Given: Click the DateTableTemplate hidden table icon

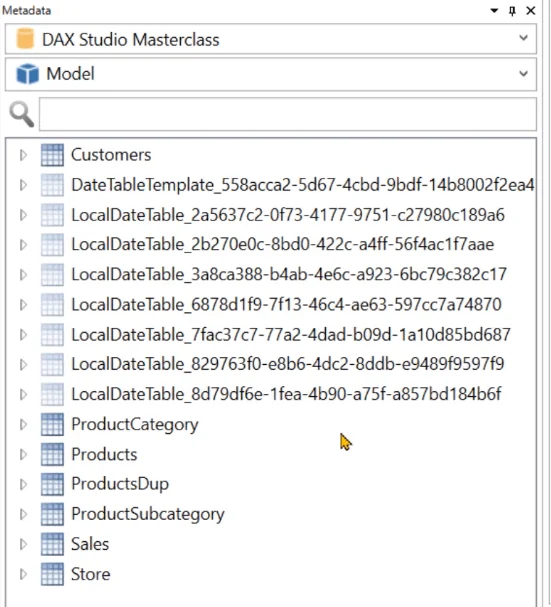Looking at the screenshot, I should tap(52, 185).
